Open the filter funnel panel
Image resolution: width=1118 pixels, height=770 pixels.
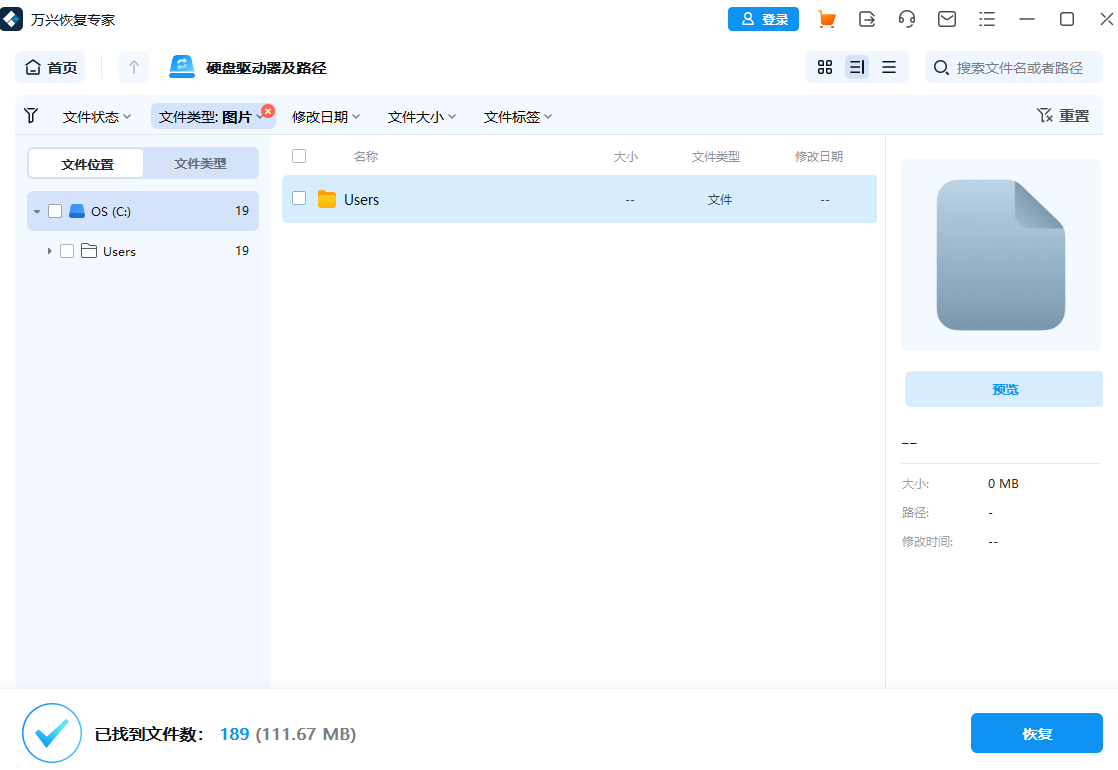click(x=31, y=116)
